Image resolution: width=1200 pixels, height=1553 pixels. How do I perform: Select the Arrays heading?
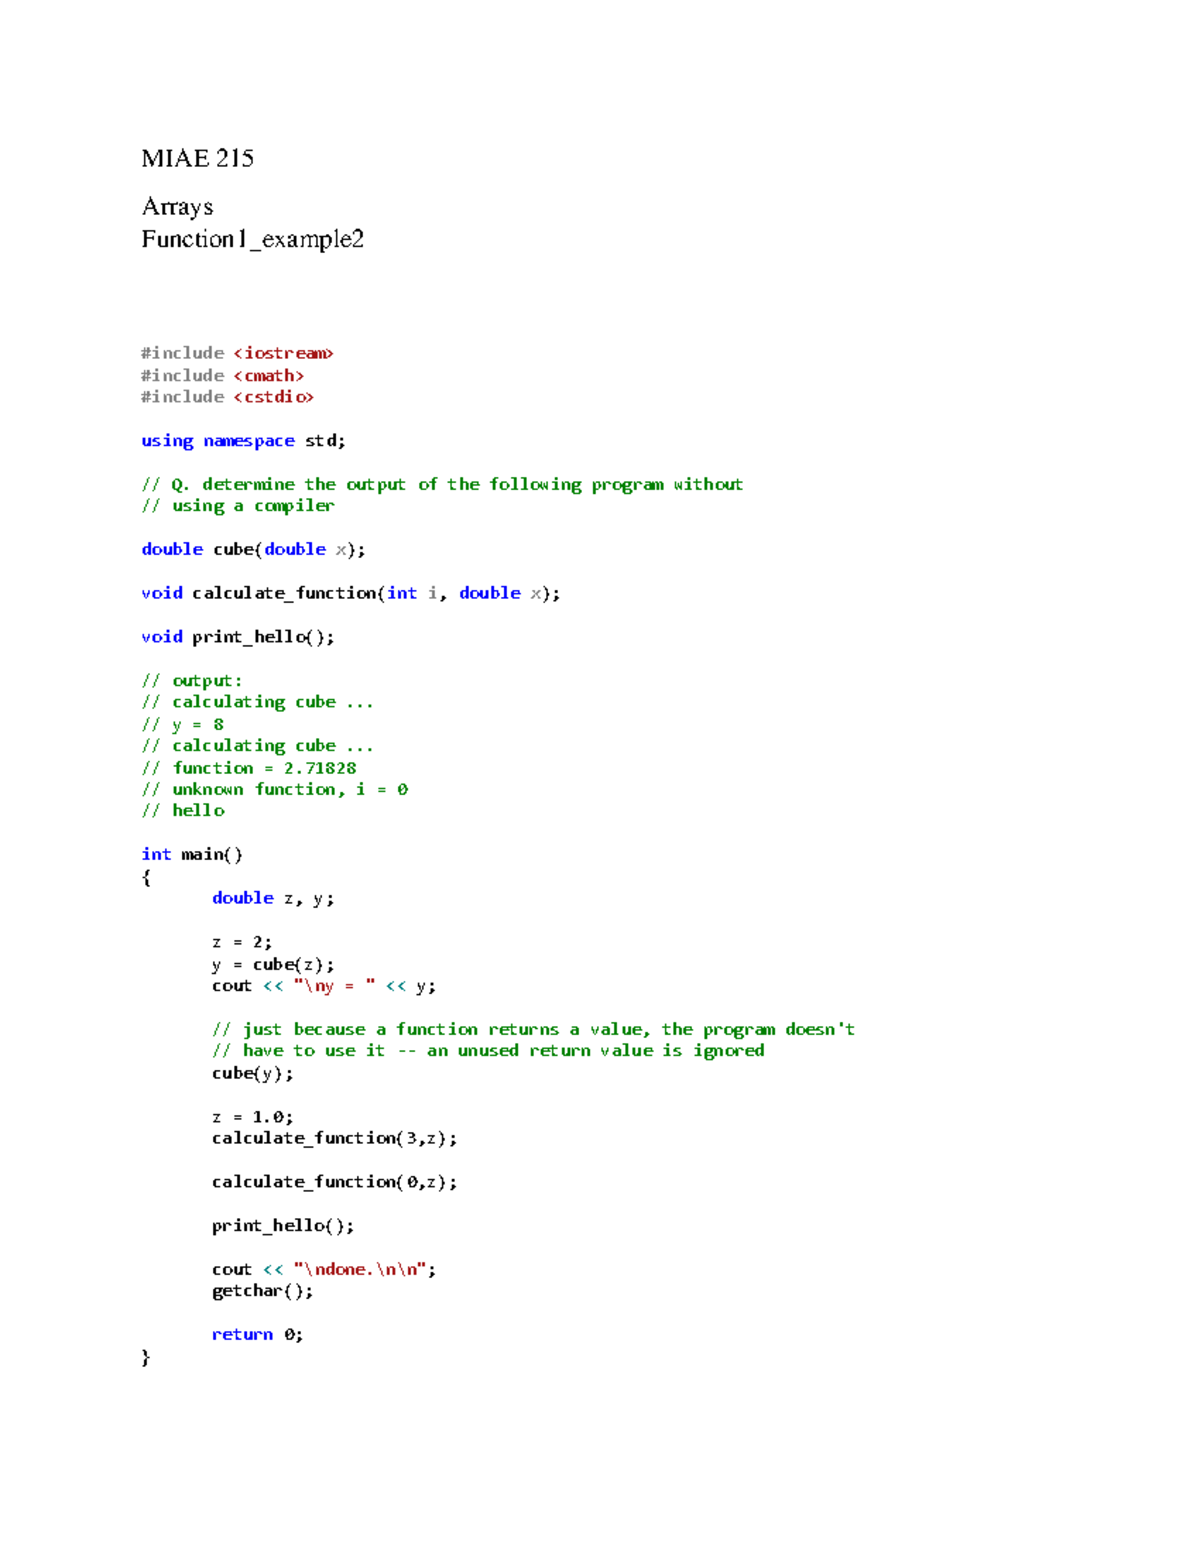(x=177, y=207)
